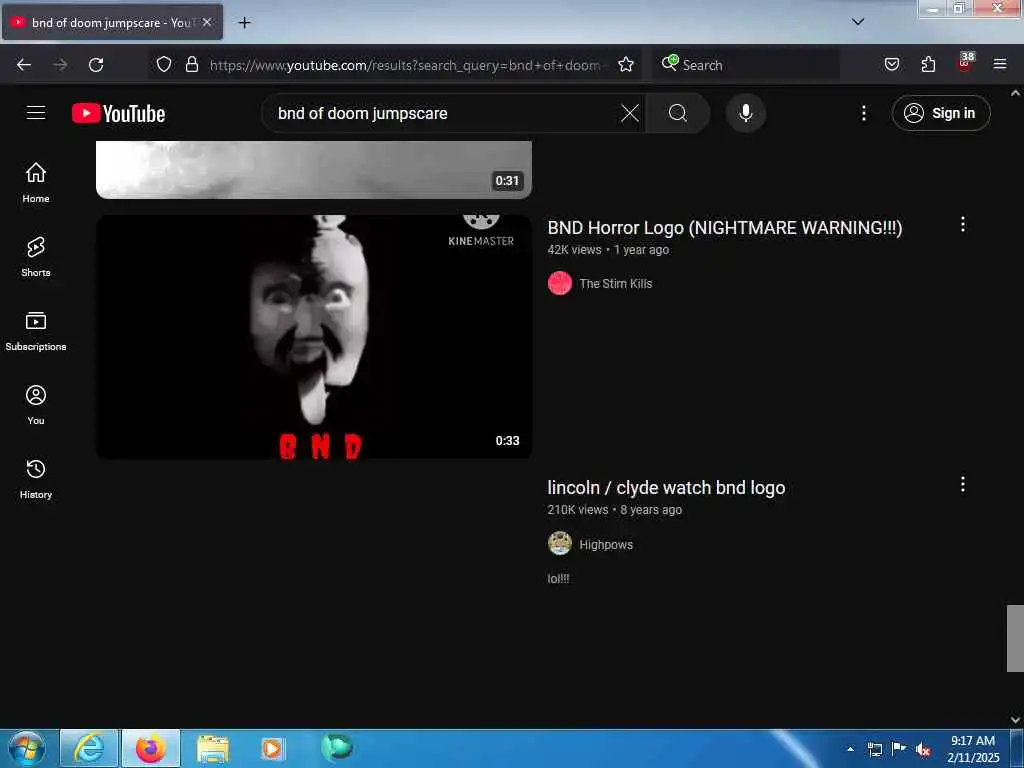1024x768 pixels.
Task: Click the scrollbar down arrow
Action: coord(1015,720)
